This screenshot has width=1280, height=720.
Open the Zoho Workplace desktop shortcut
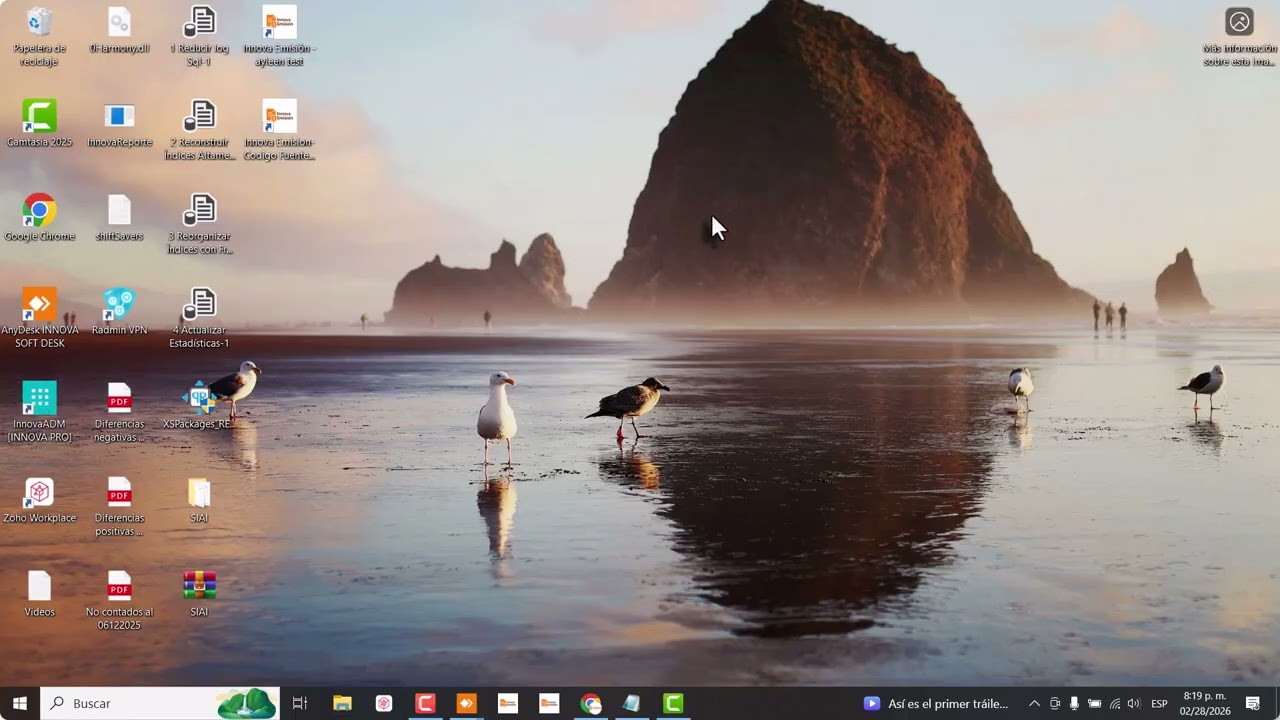(x=40, y=500)
